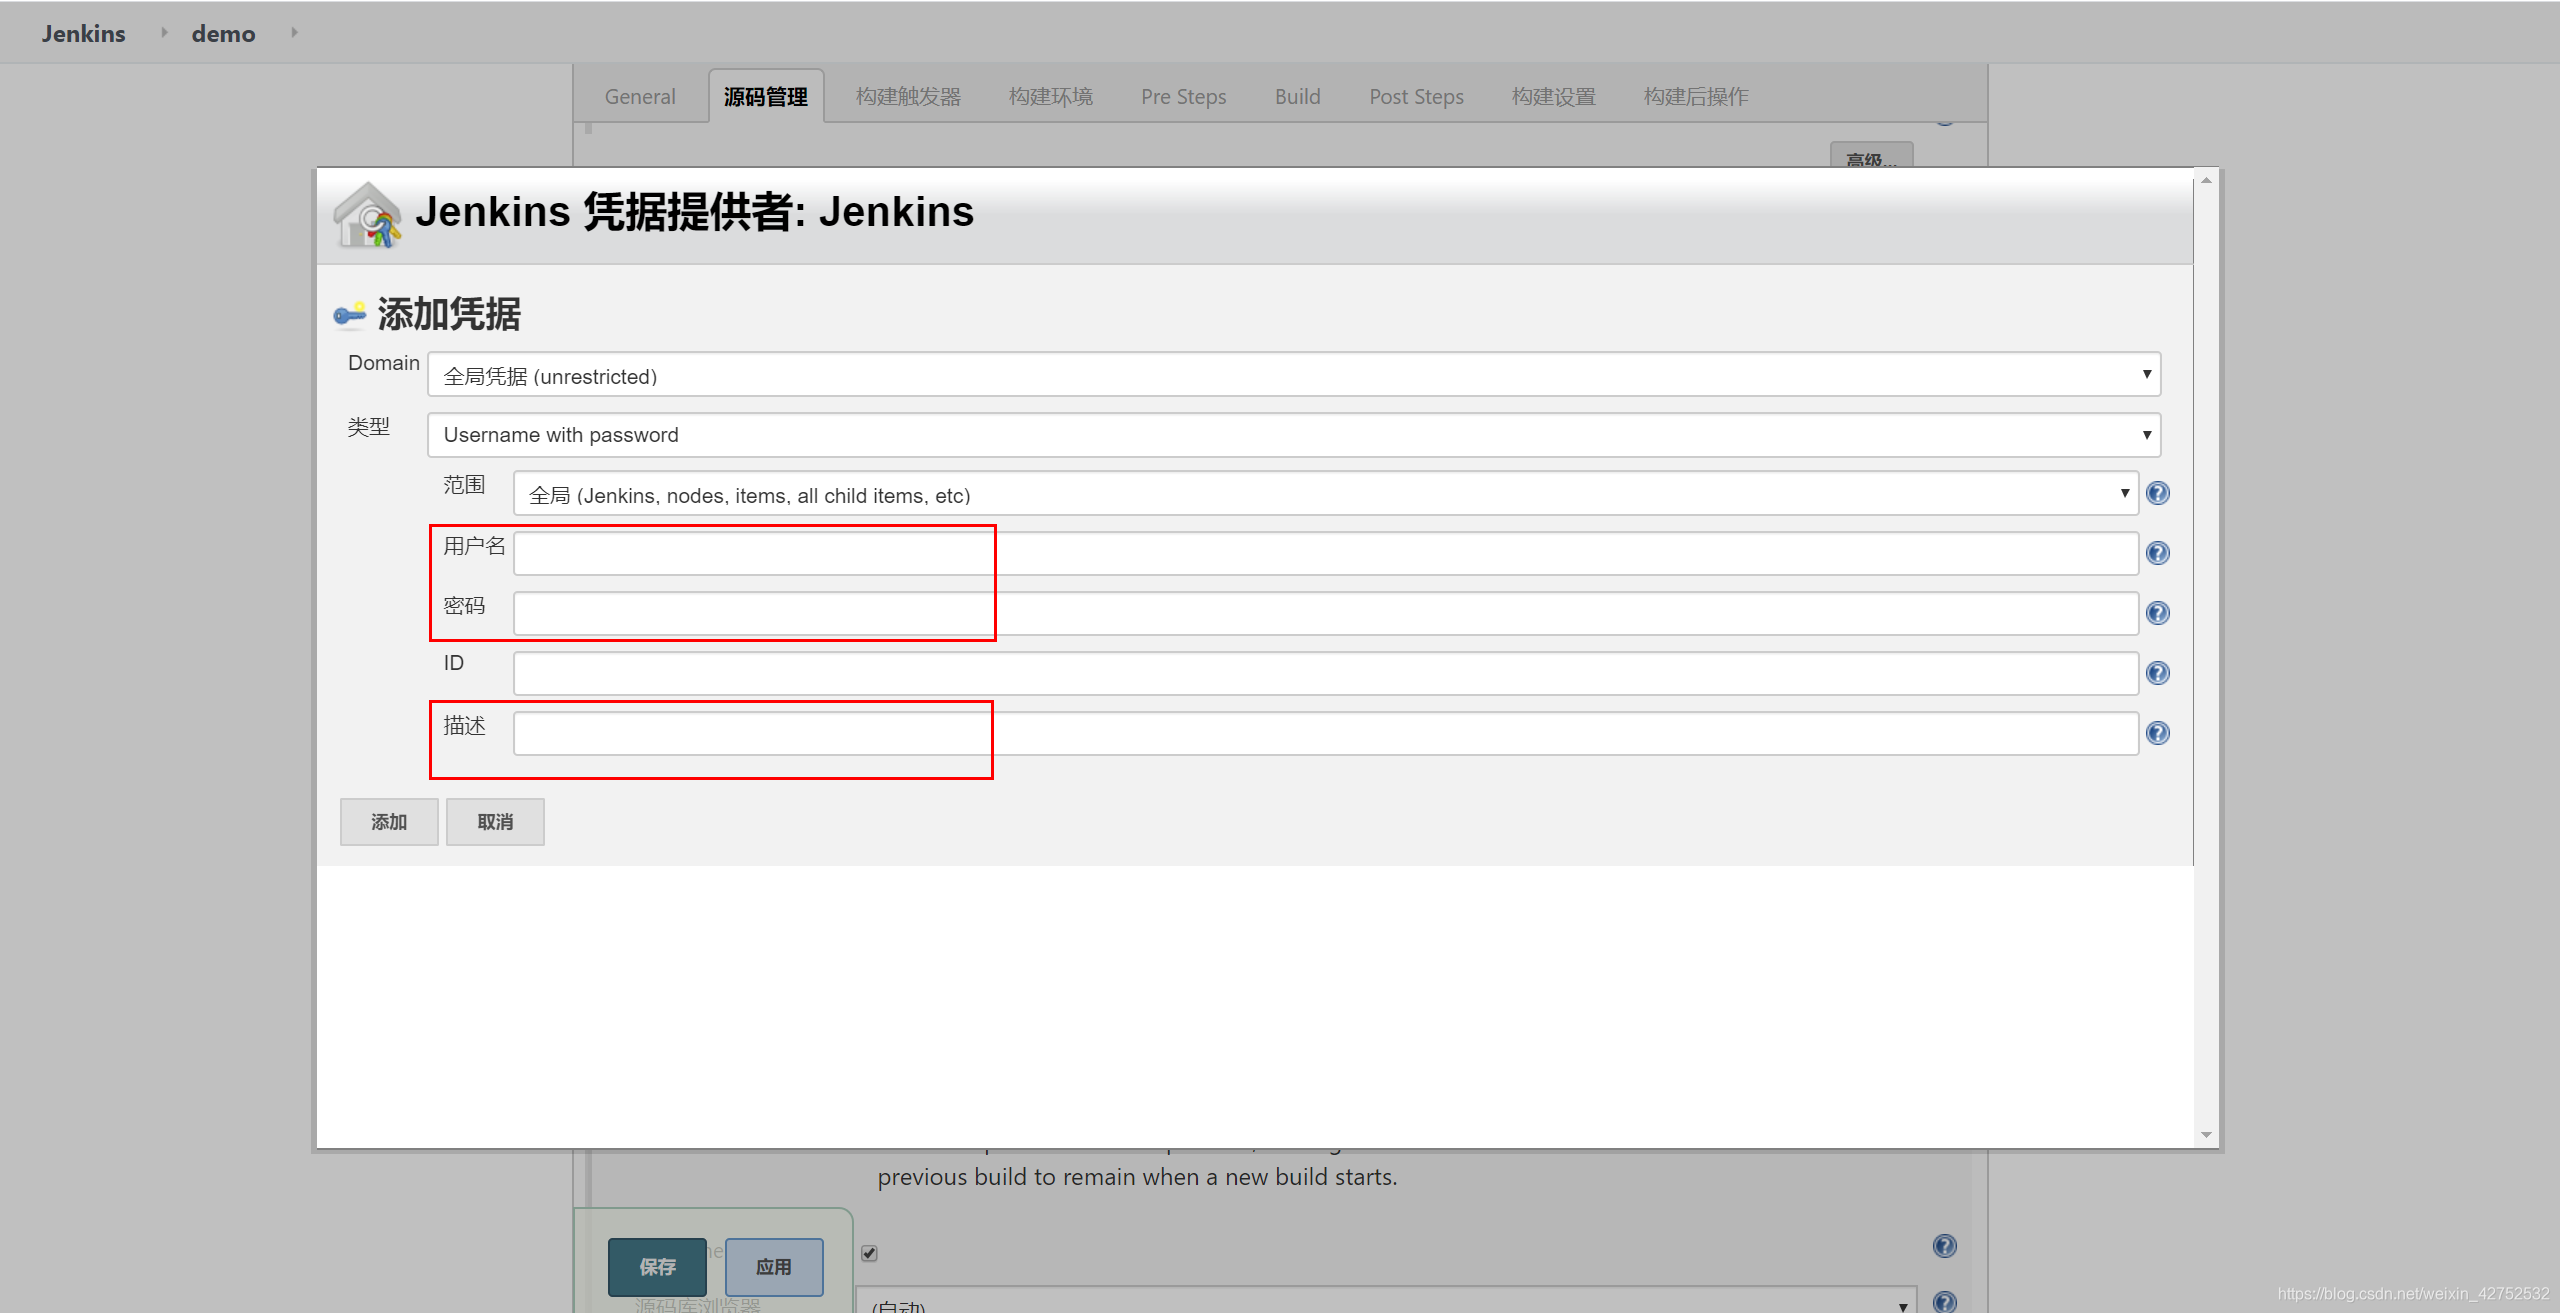The width and height of the screenshot is (2560, 1313).
Task: Open the demo breadcrumb link
Action: 223,33
